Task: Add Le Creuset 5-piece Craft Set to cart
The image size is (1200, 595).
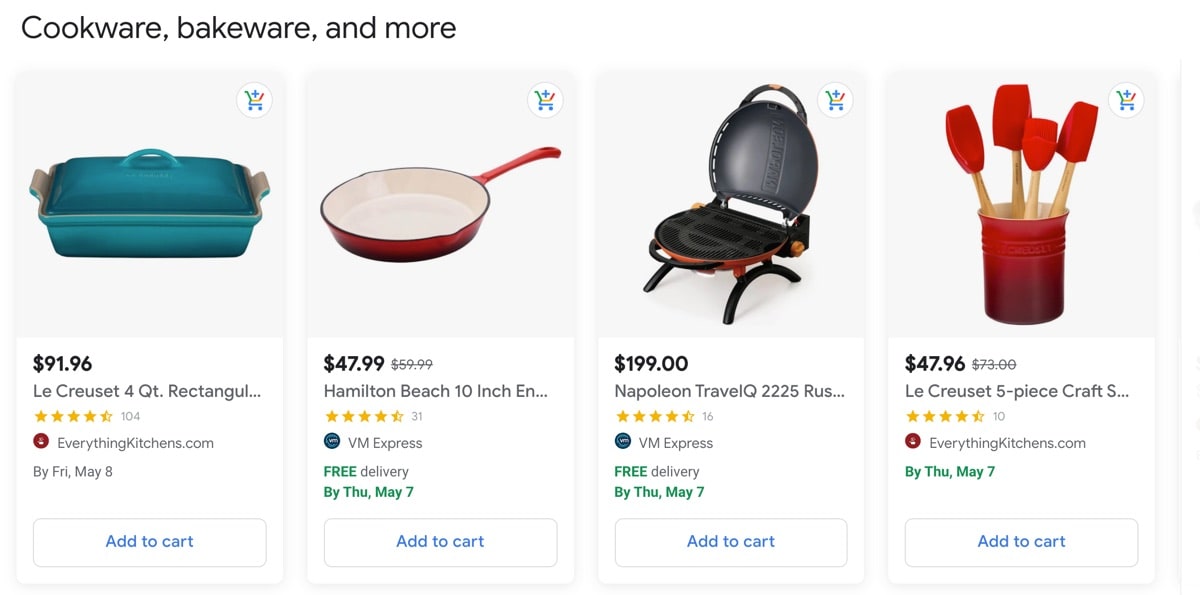Action: [1021, 542]
